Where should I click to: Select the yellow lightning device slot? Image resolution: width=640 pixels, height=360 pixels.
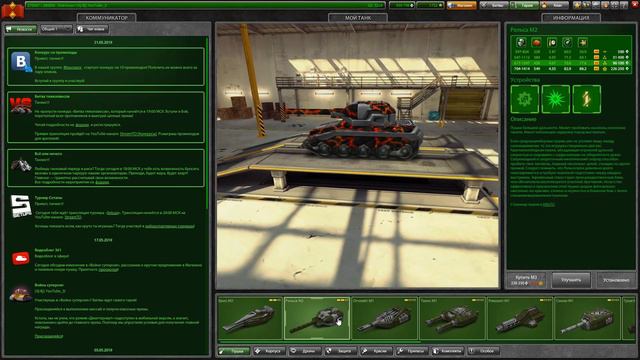click(x=587, y=99)
